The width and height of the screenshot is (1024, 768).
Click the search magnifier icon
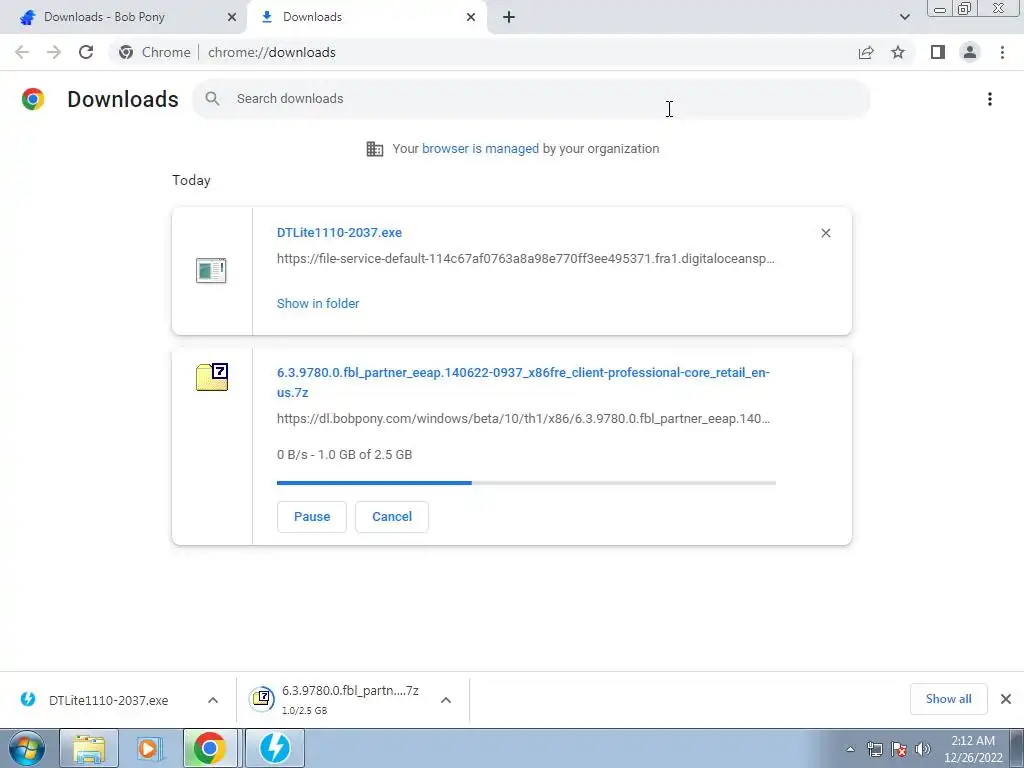212,99
